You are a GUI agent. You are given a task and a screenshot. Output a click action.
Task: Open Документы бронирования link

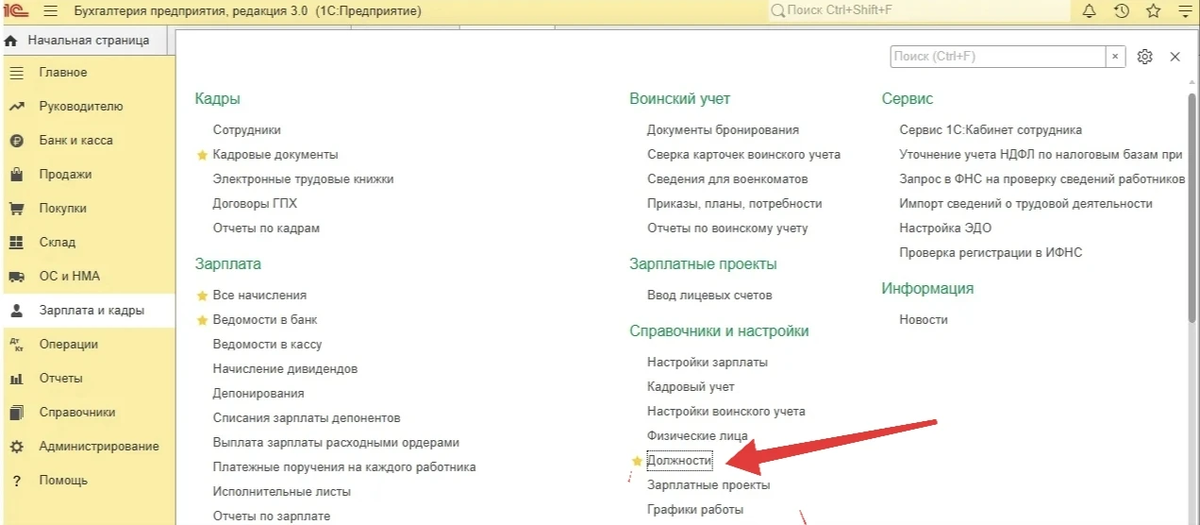(723, 130)
